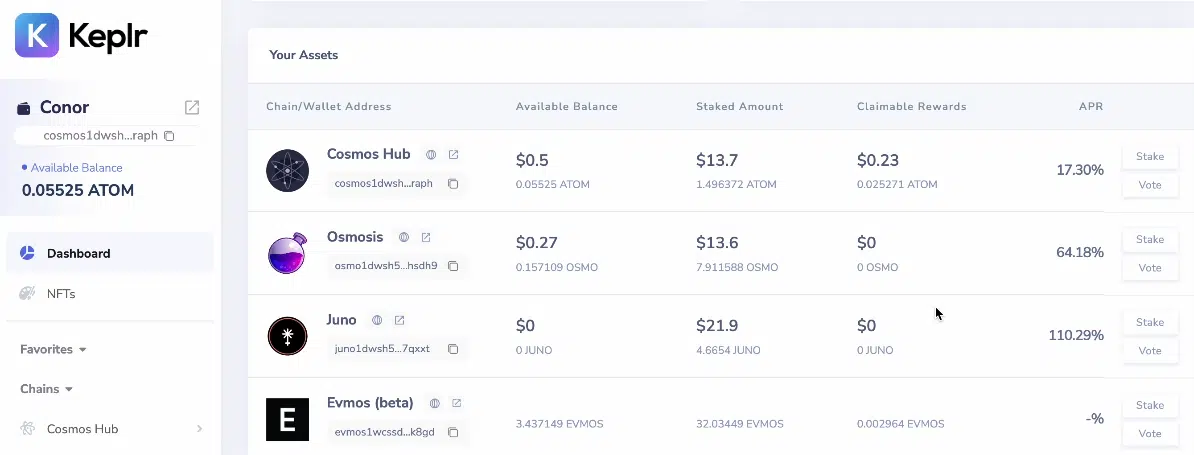Click 110.29% APR value

1076,336
